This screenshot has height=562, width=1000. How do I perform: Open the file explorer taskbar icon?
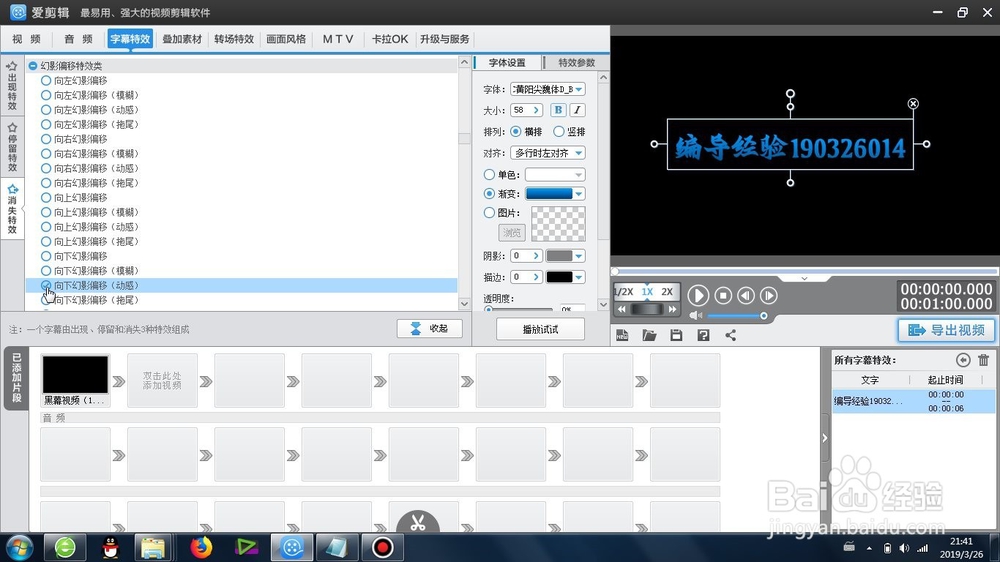pos(153,547)
